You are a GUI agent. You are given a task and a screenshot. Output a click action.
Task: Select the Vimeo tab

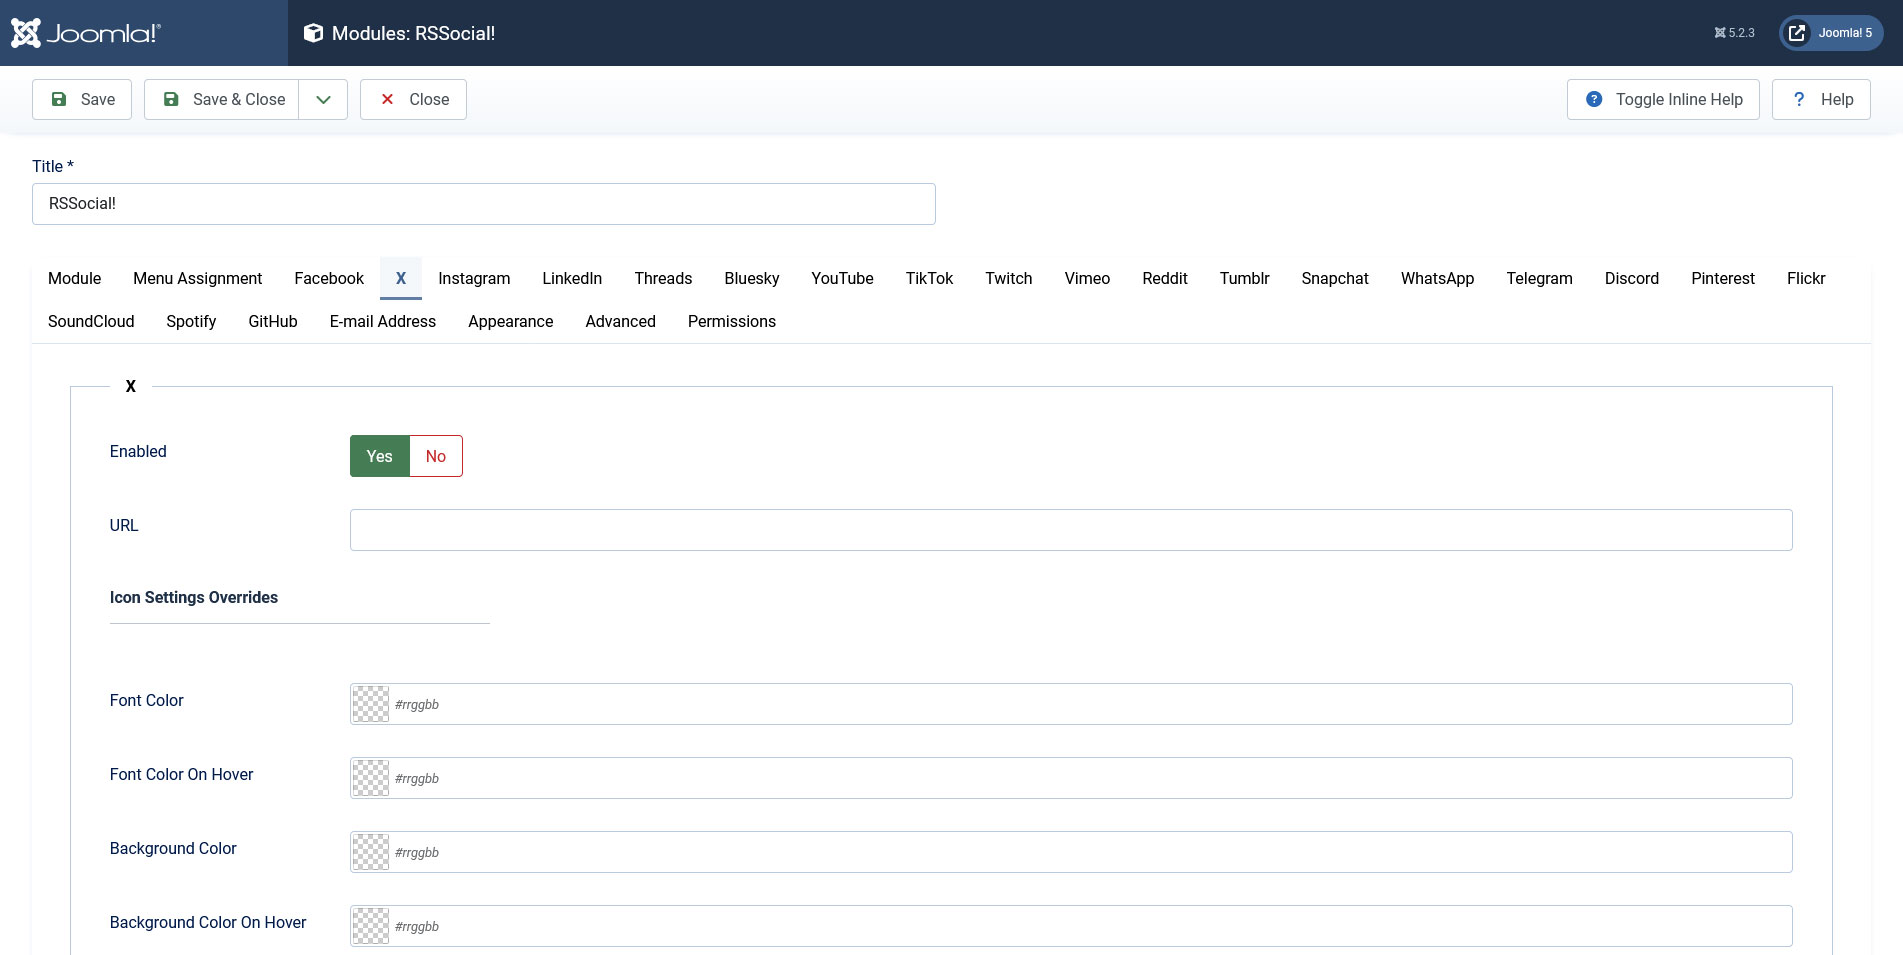pos(1087,278)
